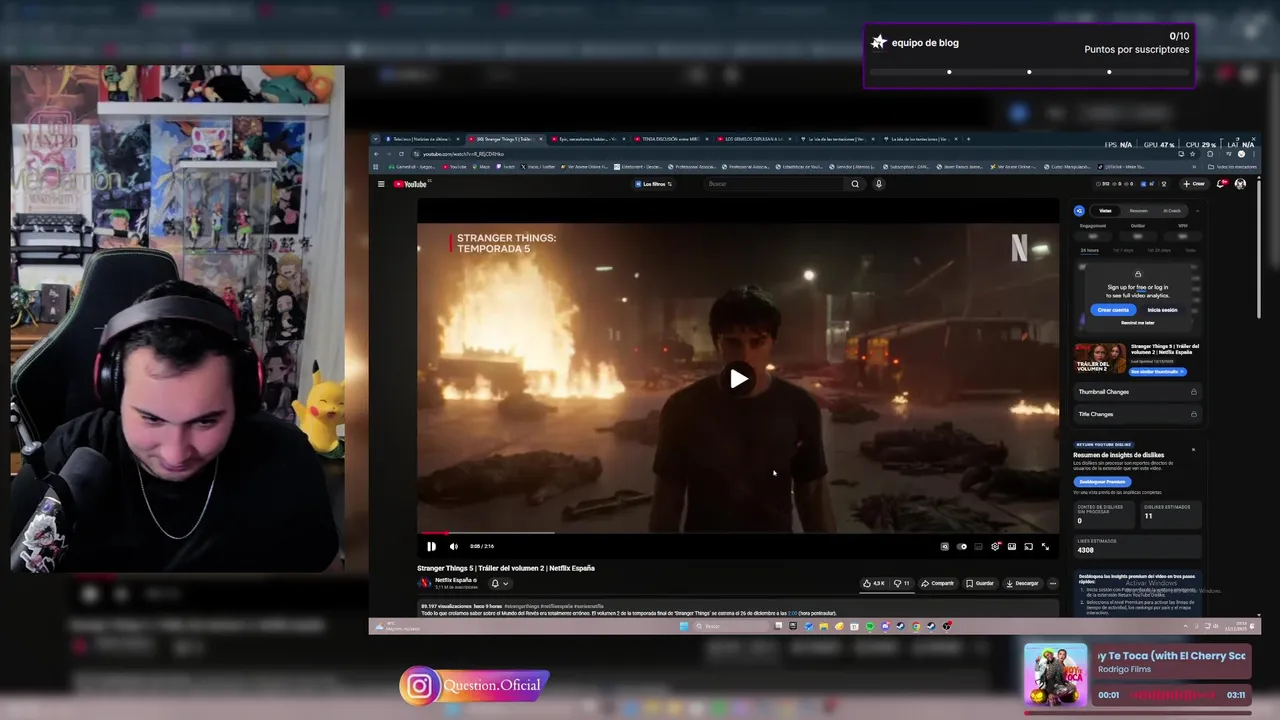Screen dimensions: 1280x720
Task: Reload the page with the browser refresh icon
Action: [x=401, y=154]
